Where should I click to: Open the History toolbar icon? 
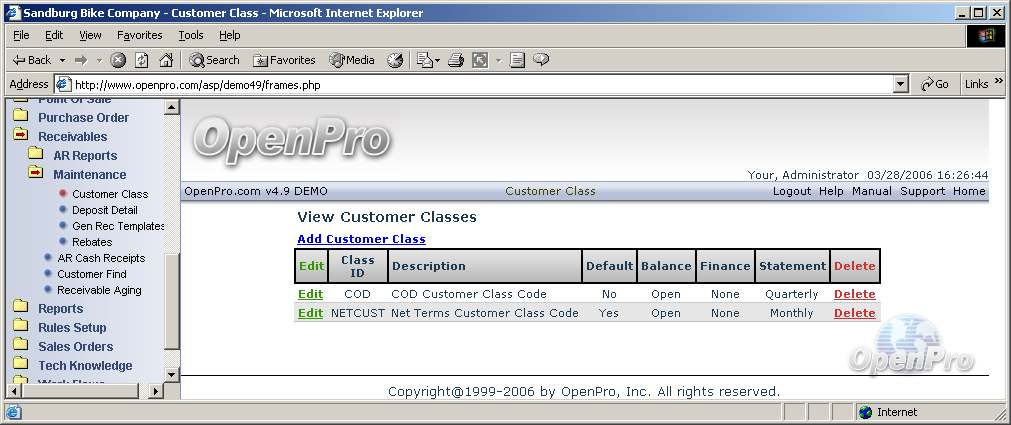(395, 60)
